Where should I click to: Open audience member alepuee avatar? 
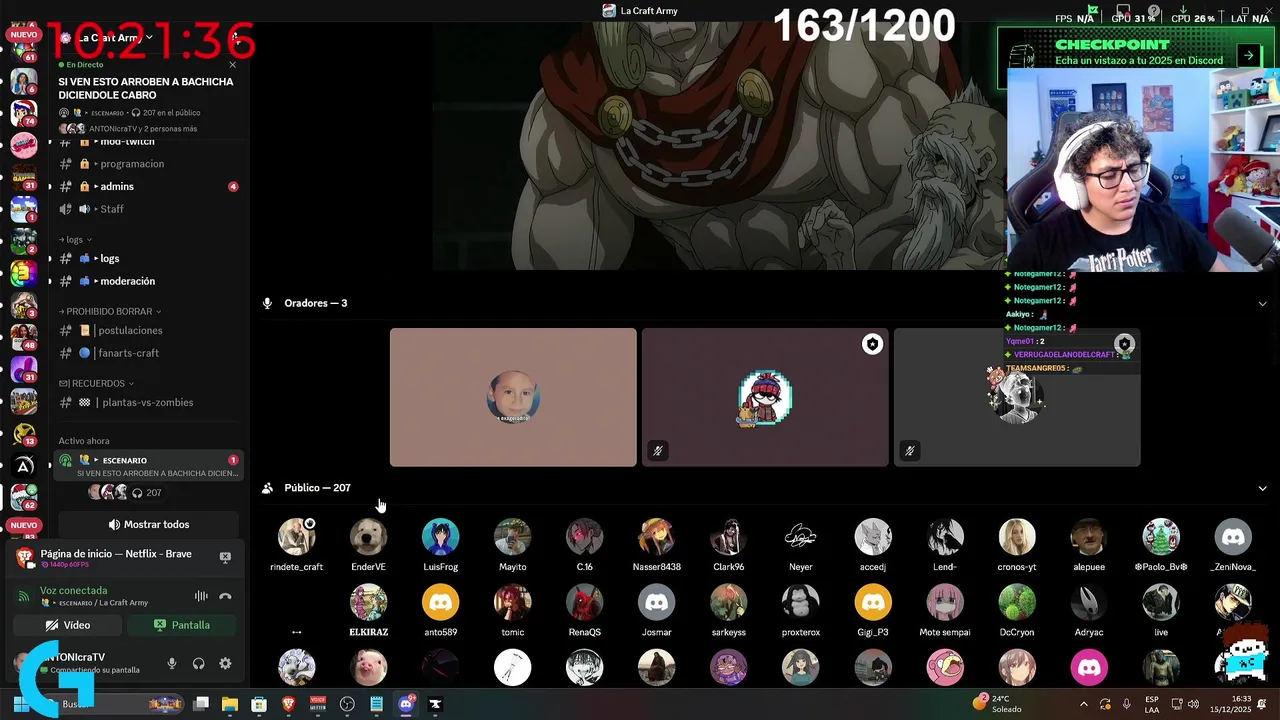coord(1088,537)
